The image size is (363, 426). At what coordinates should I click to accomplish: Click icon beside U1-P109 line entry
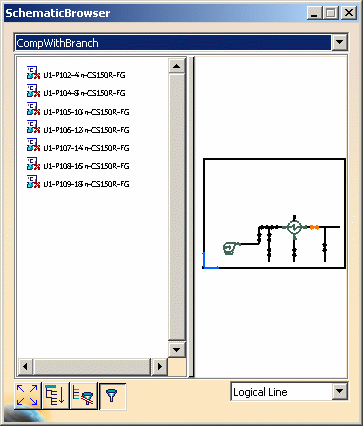click(33, 181)
